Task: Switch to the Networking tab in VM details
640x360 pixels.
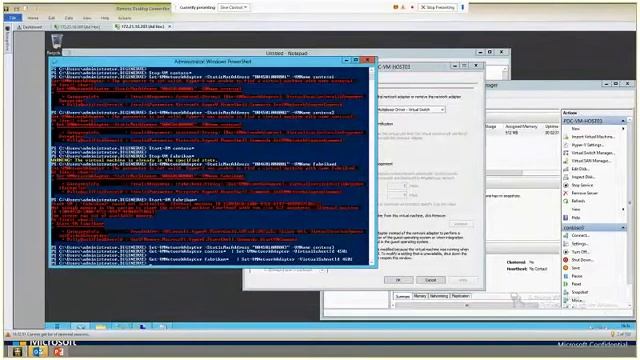Action: [x=439, y=296]
